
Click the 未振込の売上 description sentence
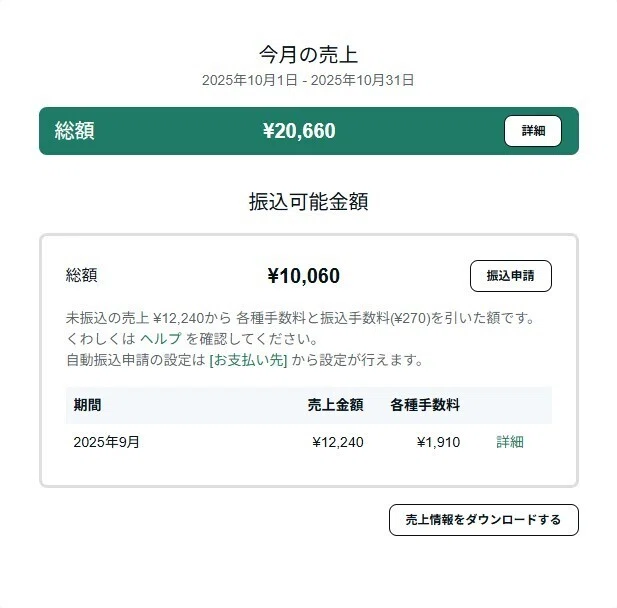300,318
